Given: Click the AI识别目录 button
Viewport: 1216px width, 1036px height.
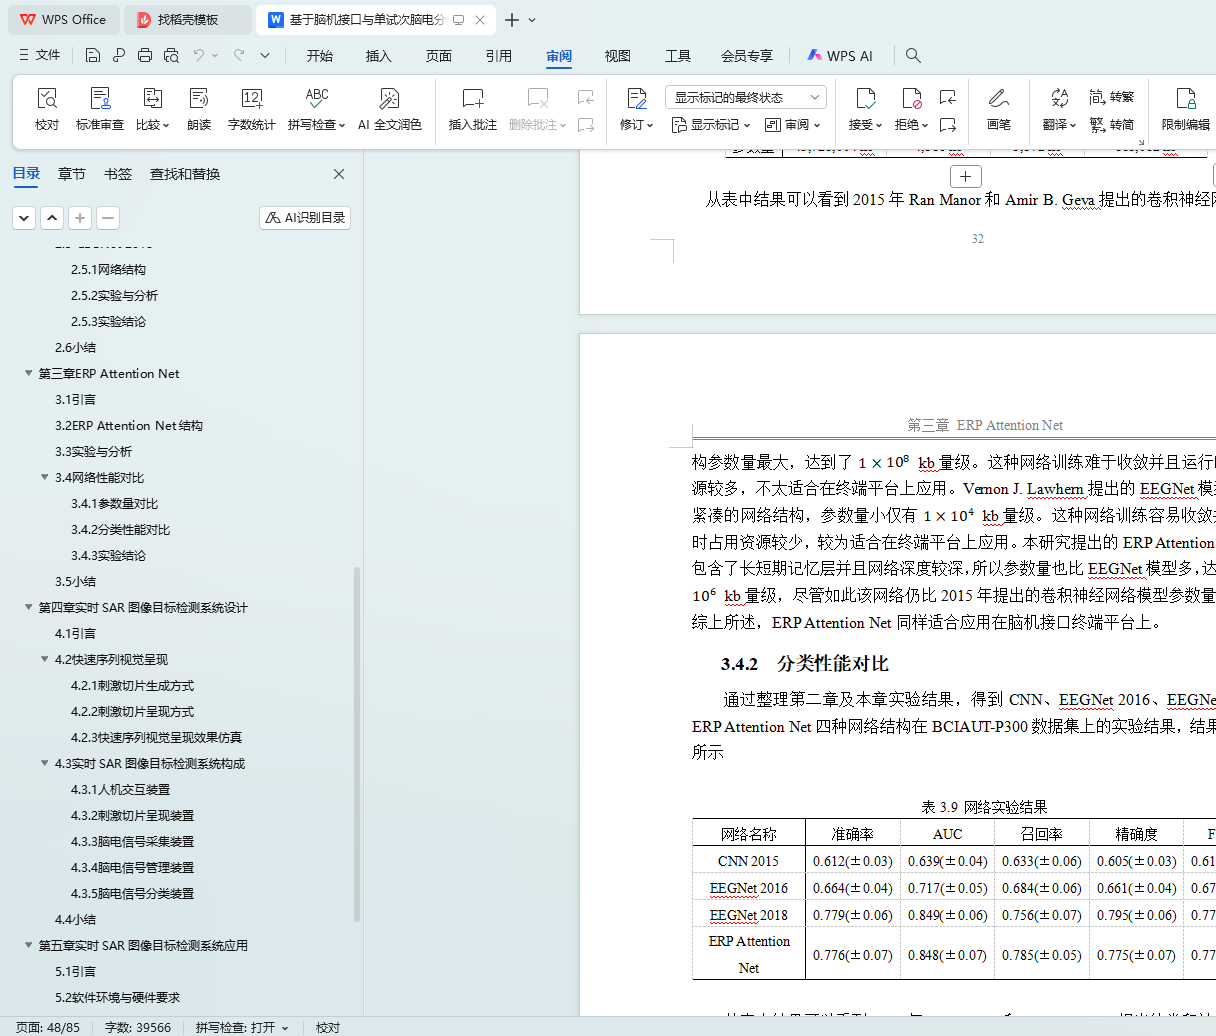Looking at the screenshot, I should coord(305,217).
